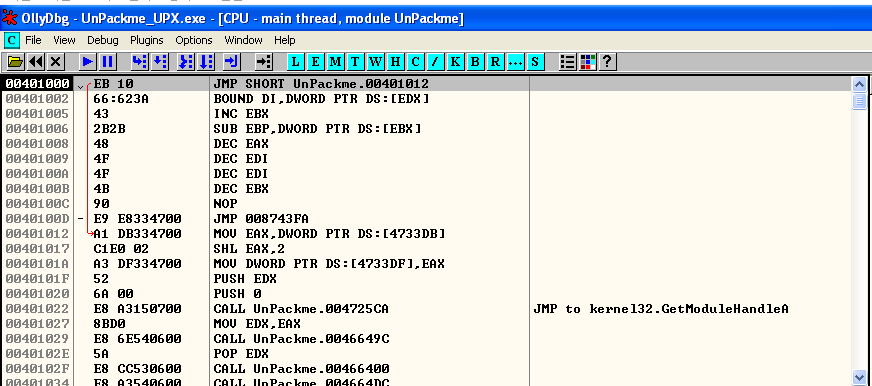Image resolution: width=872 pixels, height=386 pixels.
Task: Show Executable modules with E button
Action: coord(315,62)
